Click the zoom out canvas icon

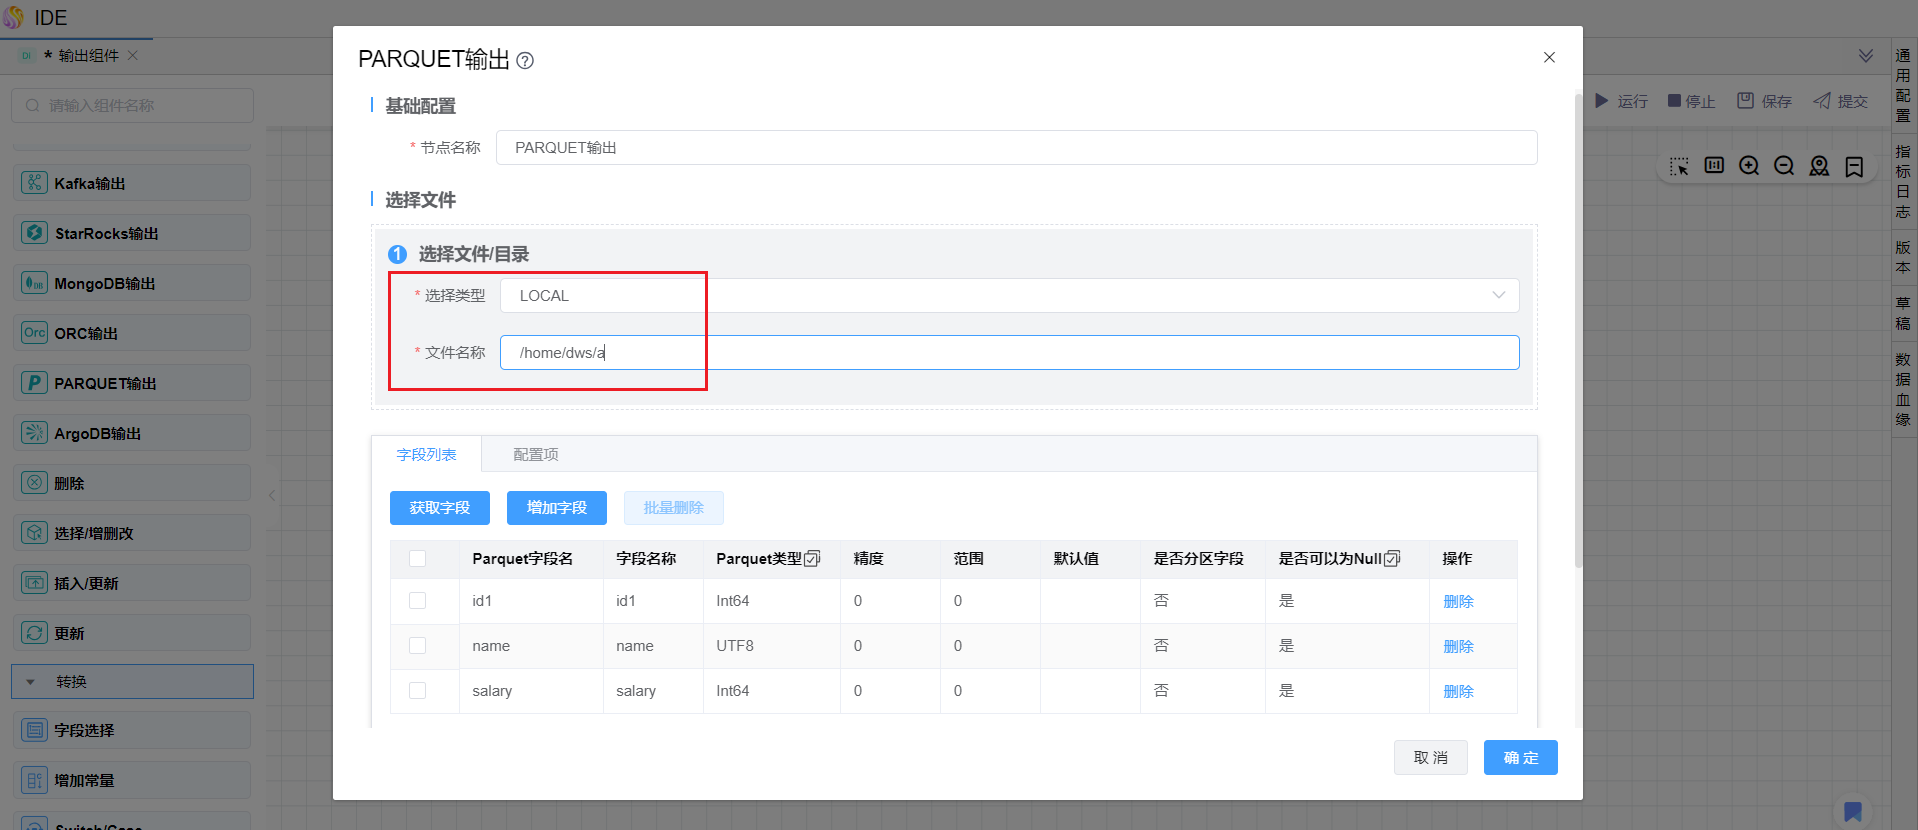1784,166
